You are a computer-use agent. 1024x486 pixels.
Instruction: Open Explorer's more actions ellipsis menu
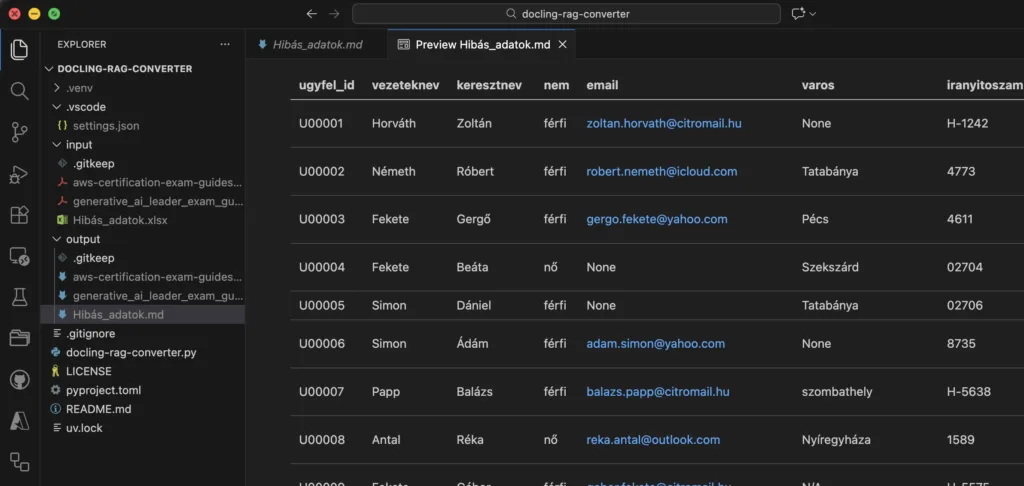point(225,45)
